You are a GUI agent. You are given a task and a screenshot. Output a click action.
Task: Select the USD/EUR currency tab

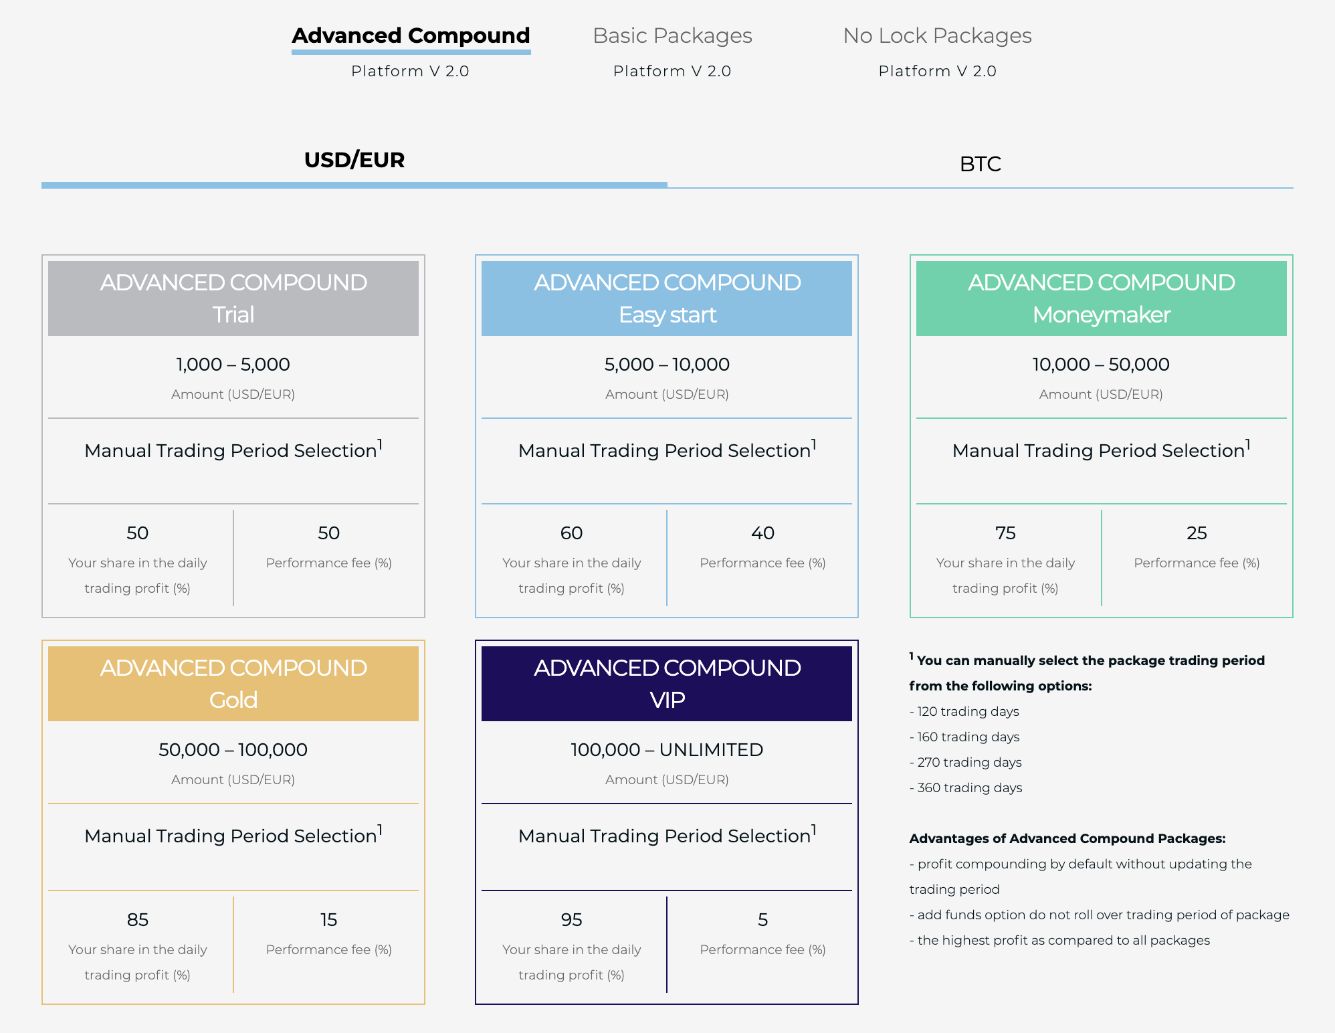pyautogui.click(x=354, y=160)
